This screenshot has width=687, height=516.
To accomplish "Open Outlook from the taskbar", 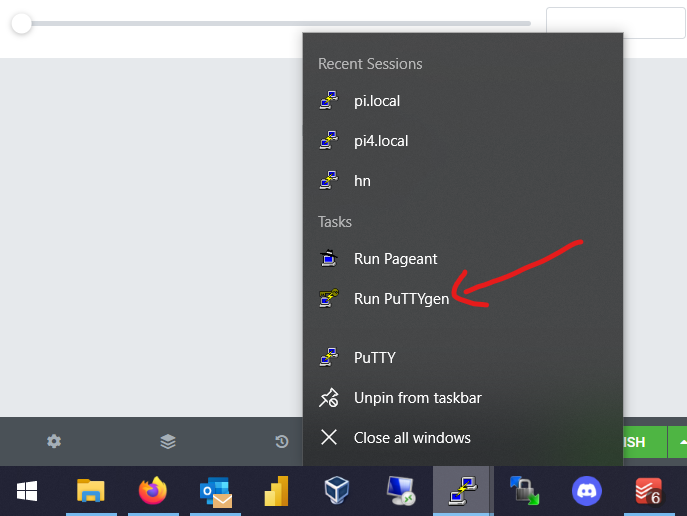I will pos(216,492).
